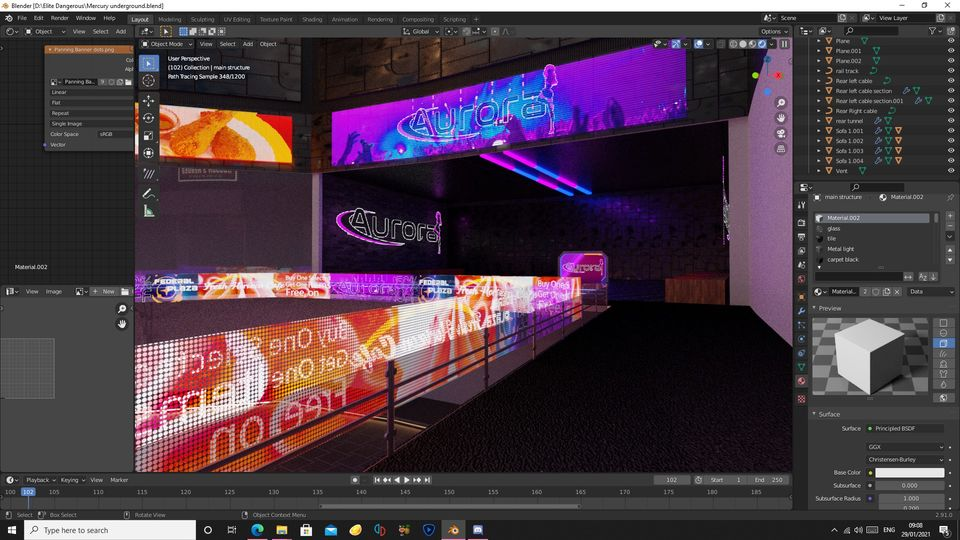This screenshot has height=540, width=960.
Task: Click the viewport zoom magnifier icon
Action: 781,103
